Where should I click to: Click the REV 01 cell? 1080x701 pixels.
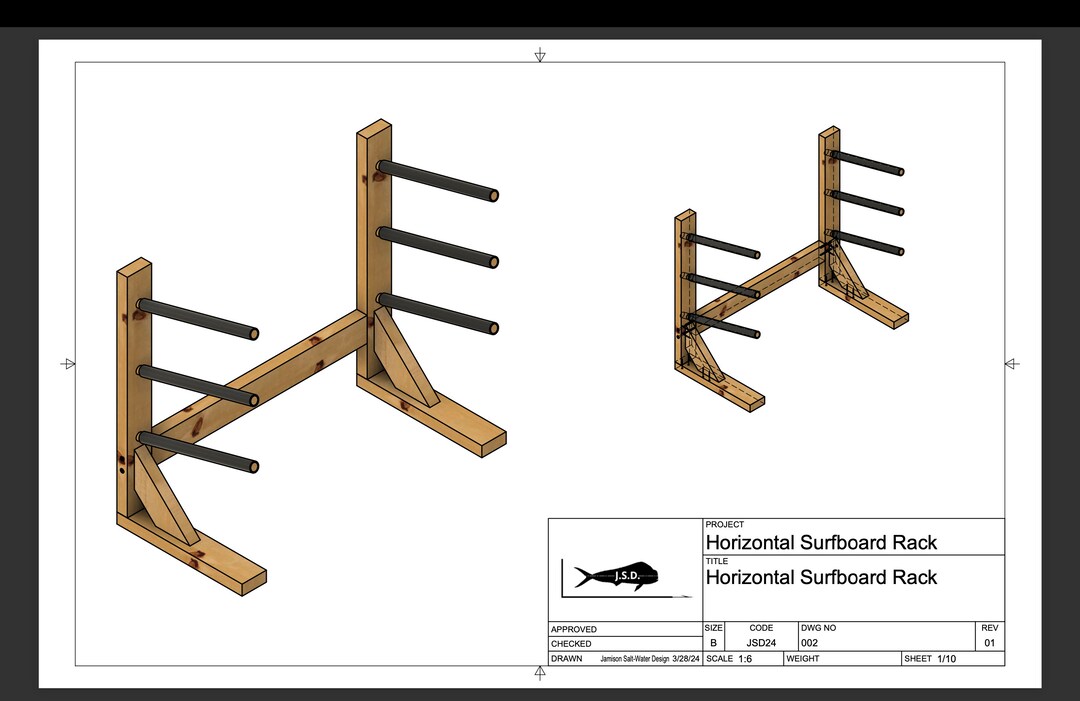point(988,635)
